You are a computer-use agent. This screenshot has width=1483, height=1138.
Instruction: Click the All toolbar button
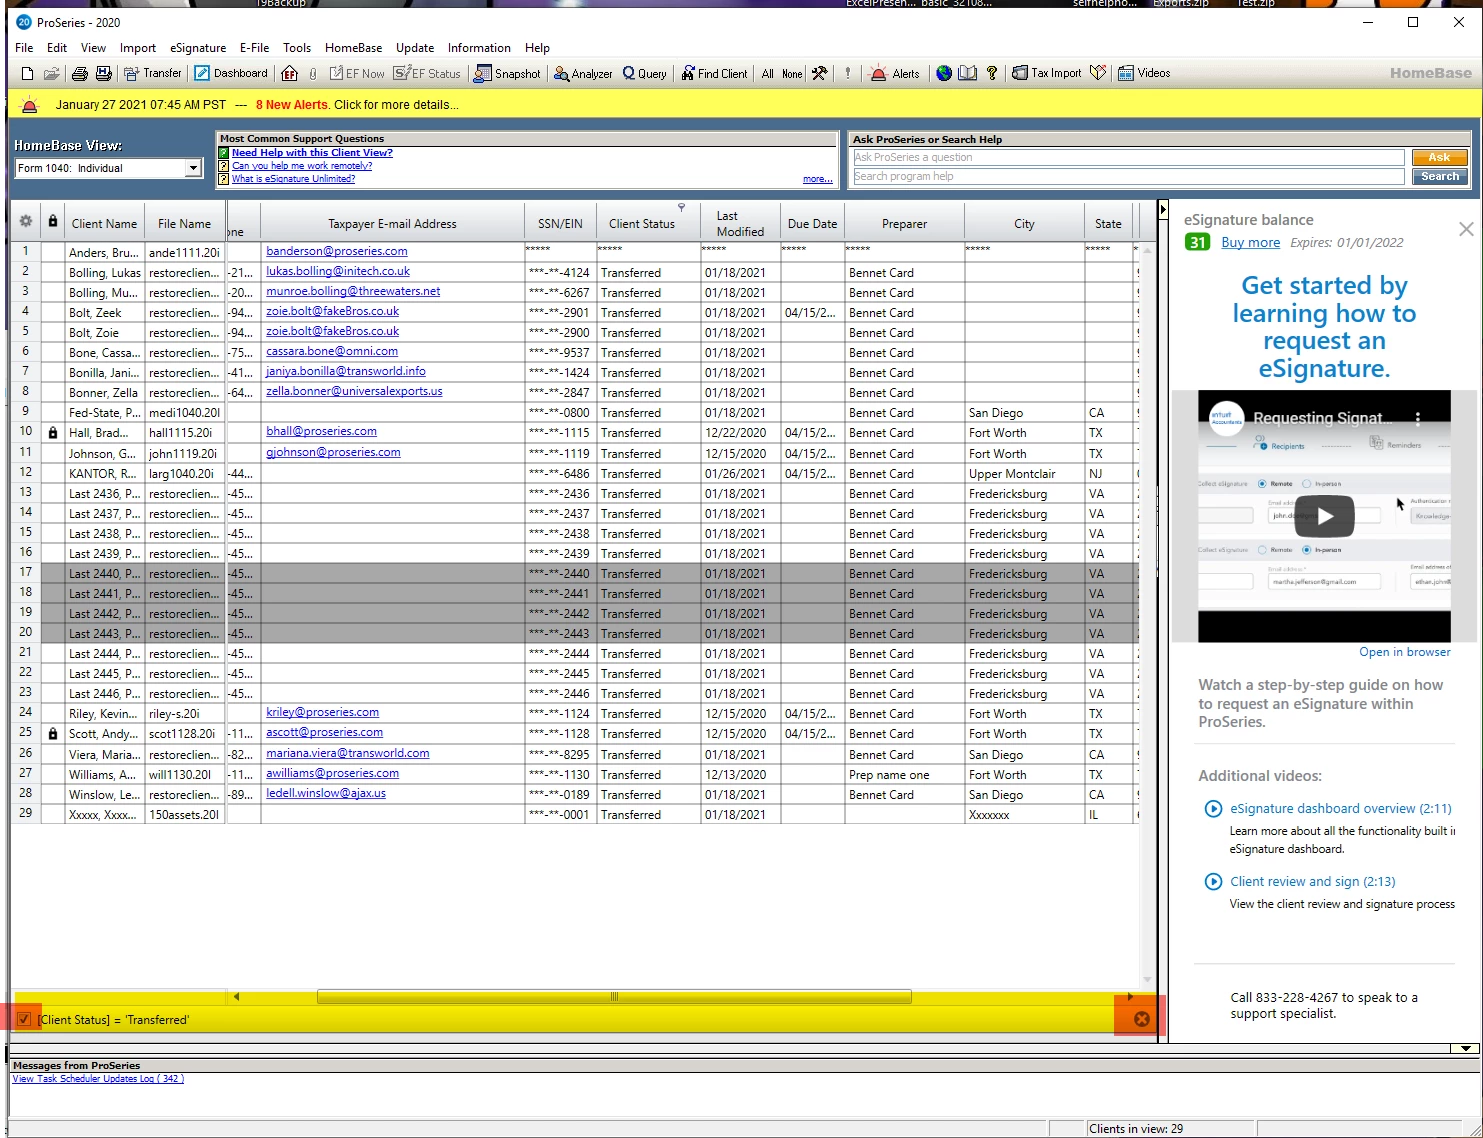[x=768, y=73]
